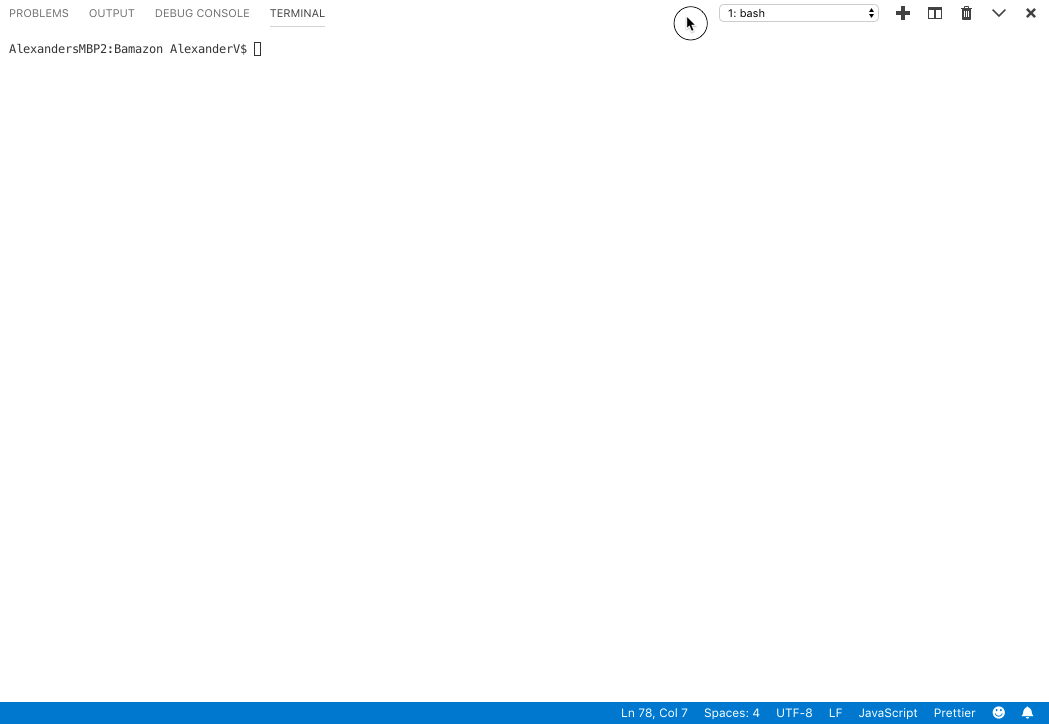Image resolution: width=1049 pixels, height=724 pixels.
Task: Pick JavaScript language mode
Action: coord(888,713)
